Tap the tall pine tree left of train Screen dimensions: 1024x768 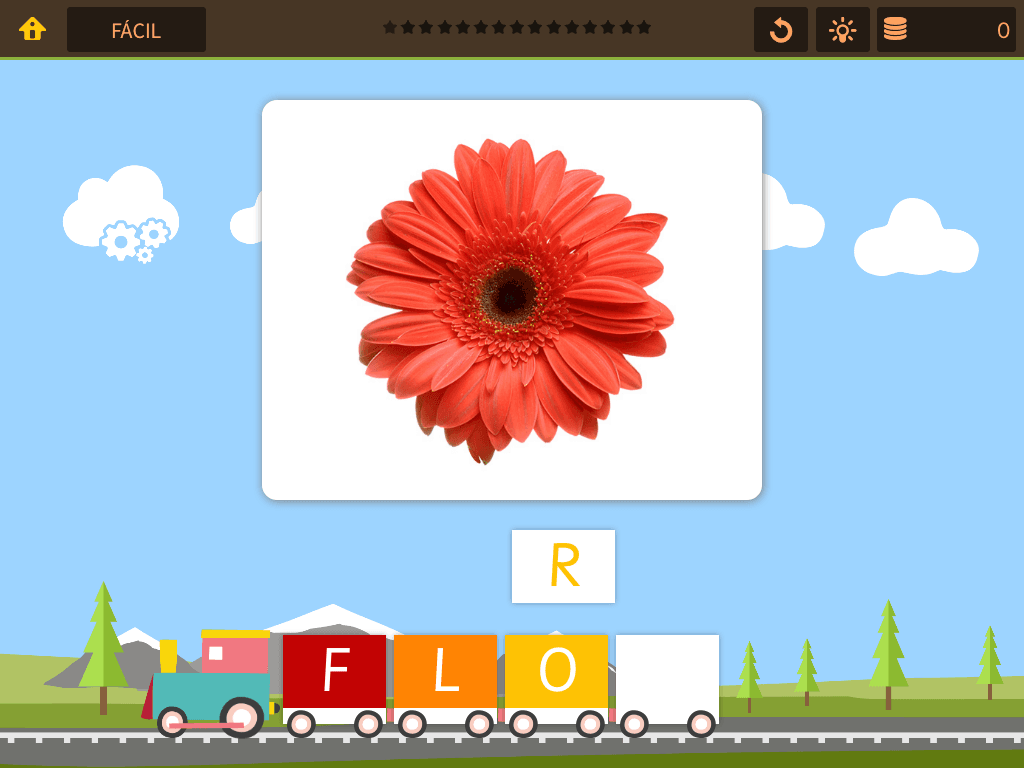click(103, 645)
